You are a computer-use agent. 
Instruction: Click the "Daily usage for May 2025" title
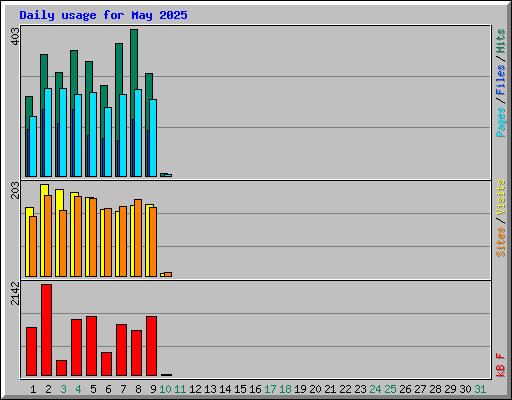coord(103,15)
